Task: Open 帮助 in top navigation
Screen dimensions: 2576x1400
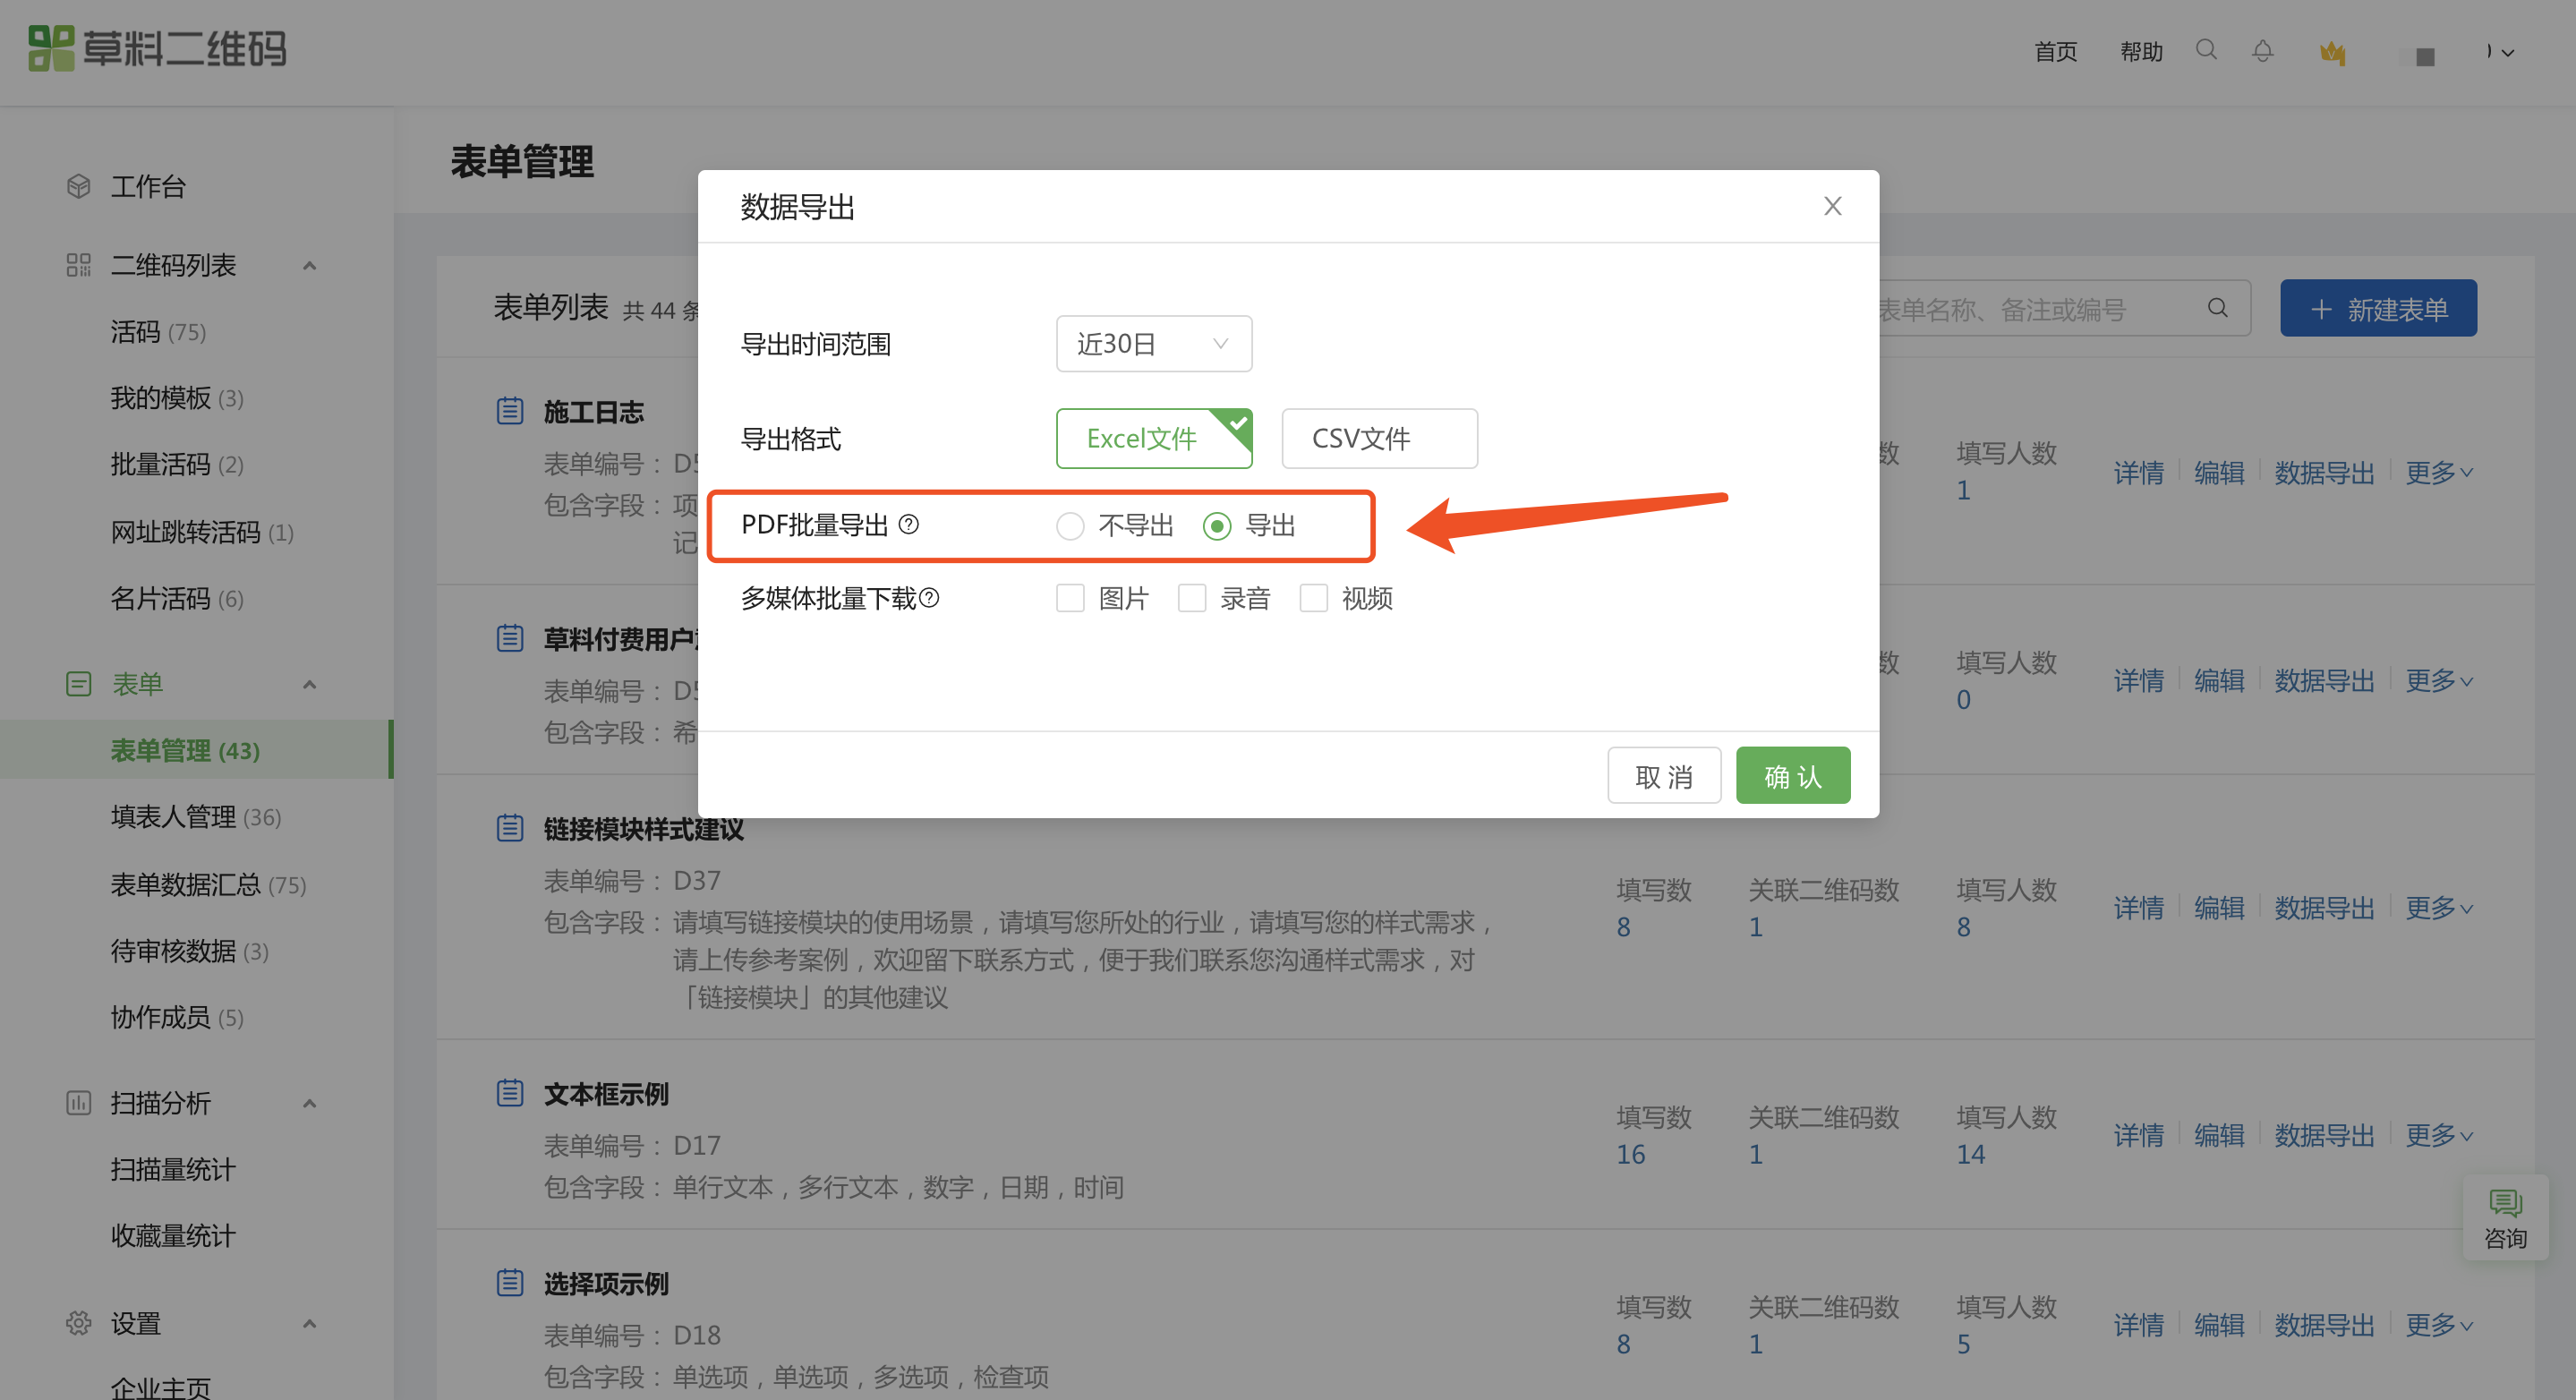Action: coord(2141,52)
